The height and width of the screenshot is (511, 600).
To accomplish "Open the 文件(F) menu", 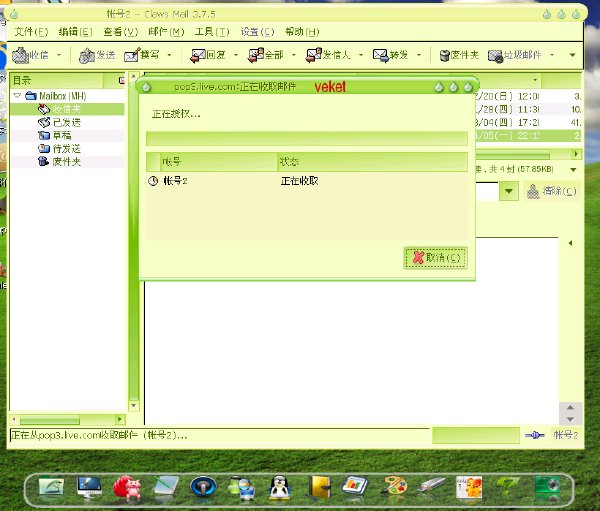I will [x=31, y=32].
